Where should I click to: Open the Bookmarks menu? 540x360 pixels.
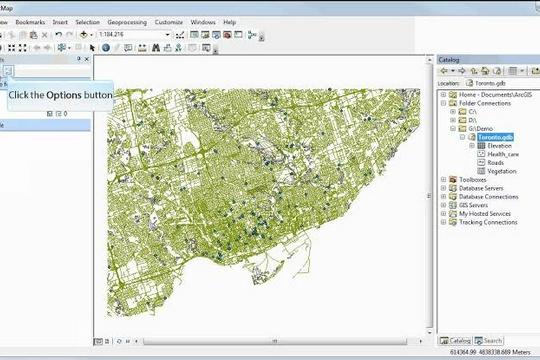30,22
